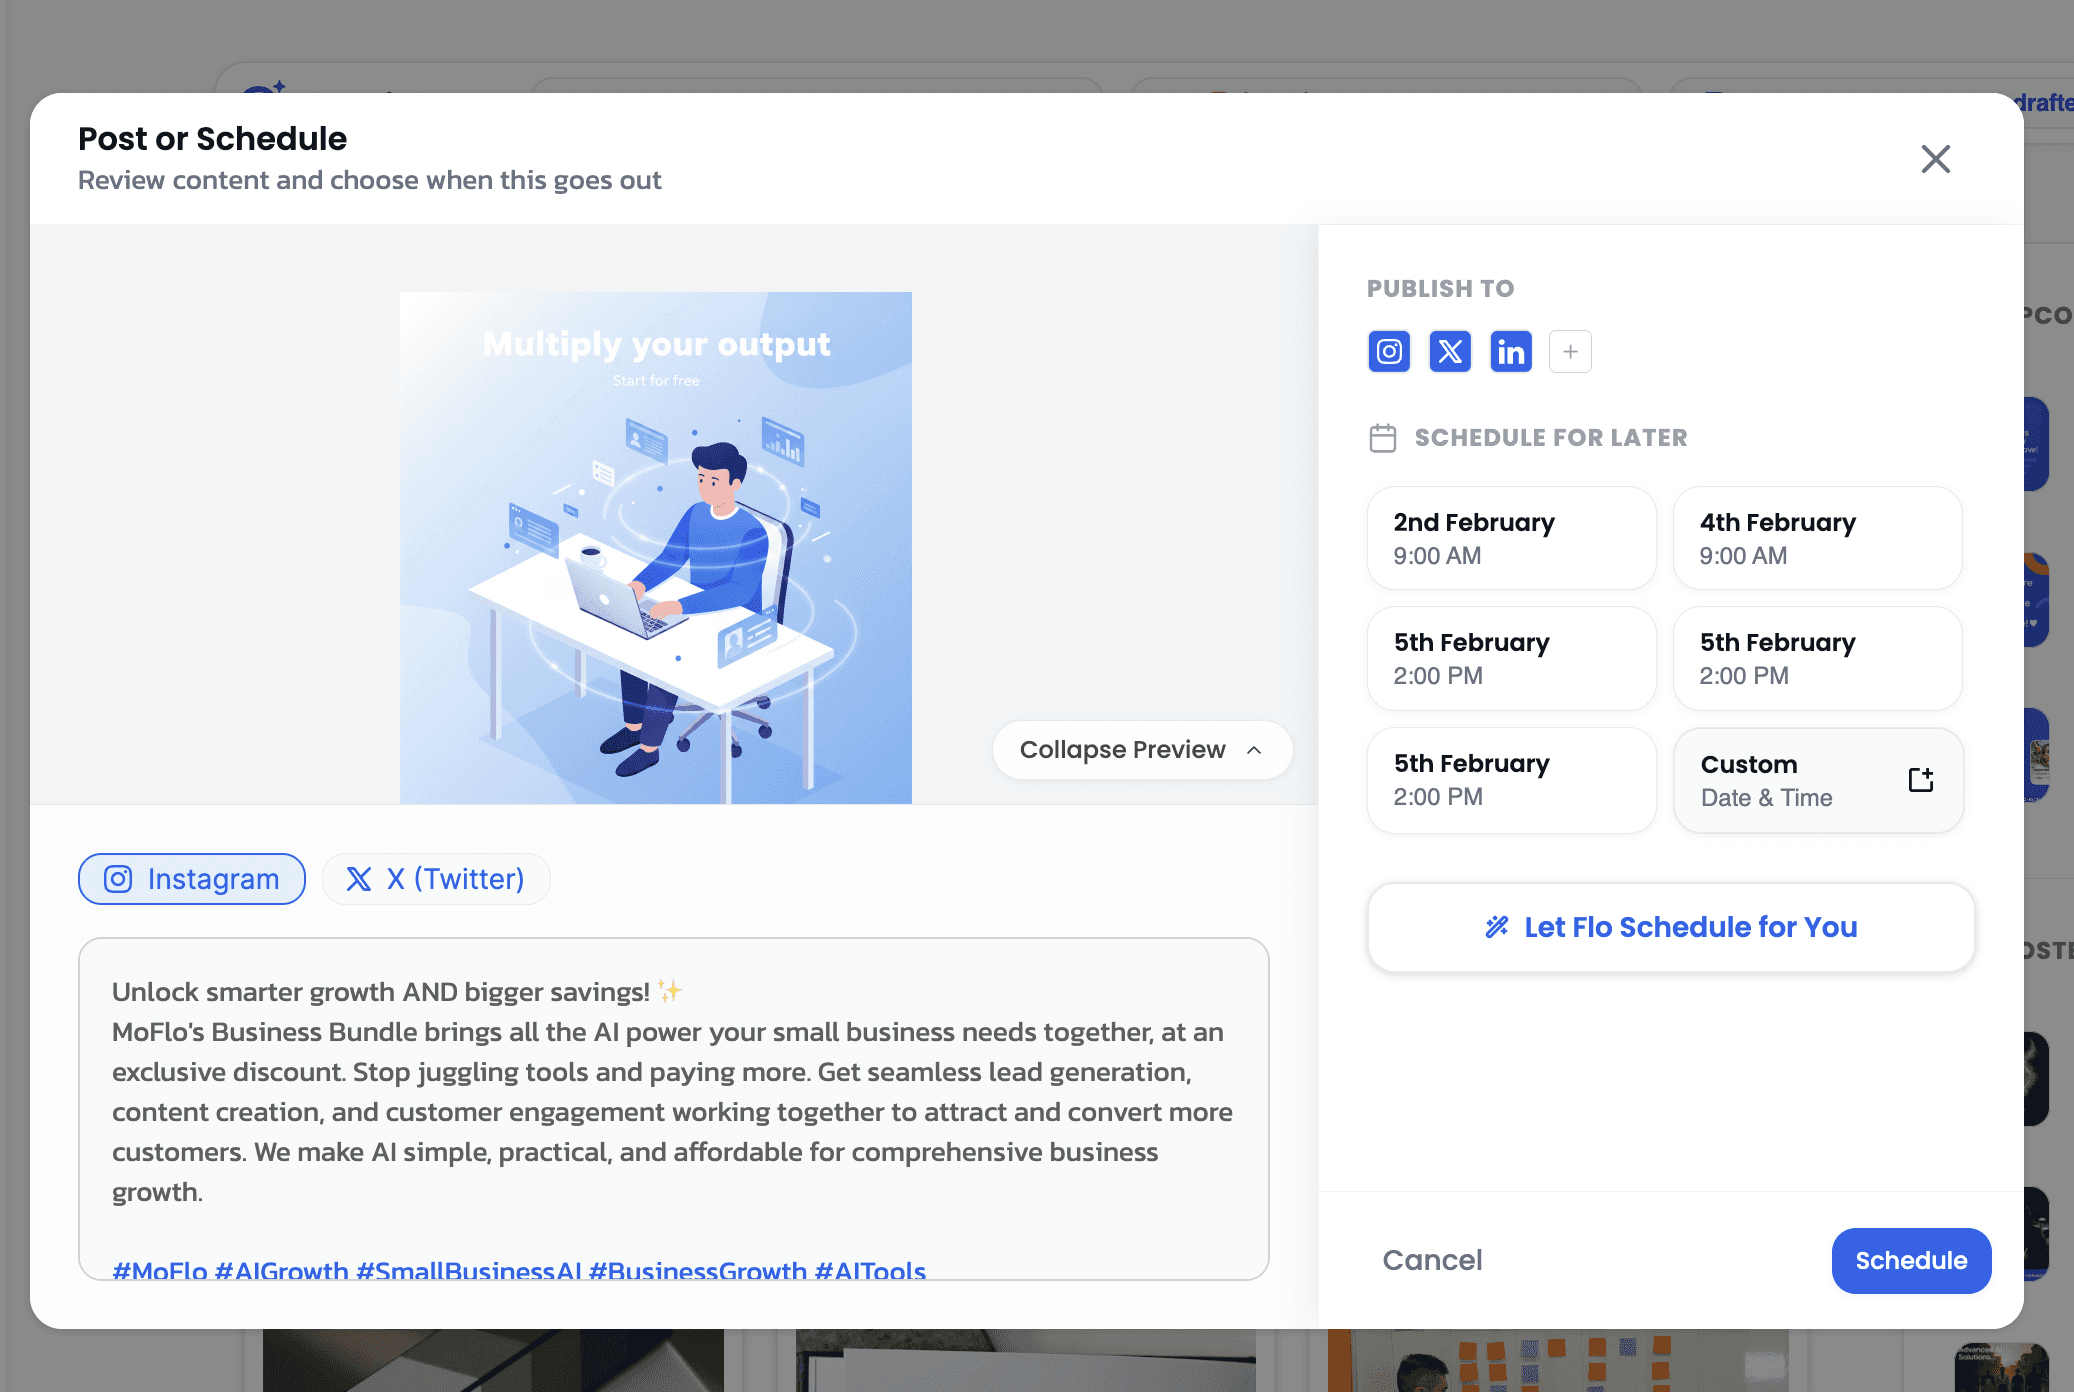Close the Post or Schedule dialog

pyautogui.click(x=1935, y=159)
